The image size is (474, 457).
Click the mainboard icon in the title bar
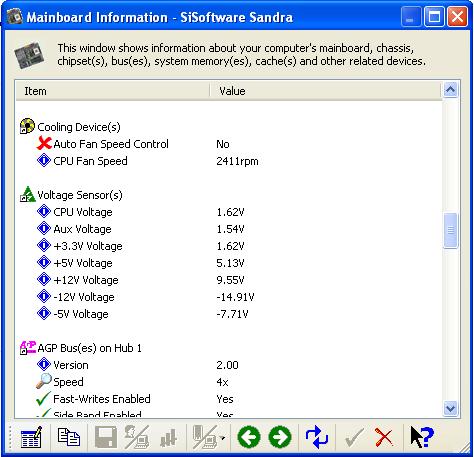click(x=15, y=17)
